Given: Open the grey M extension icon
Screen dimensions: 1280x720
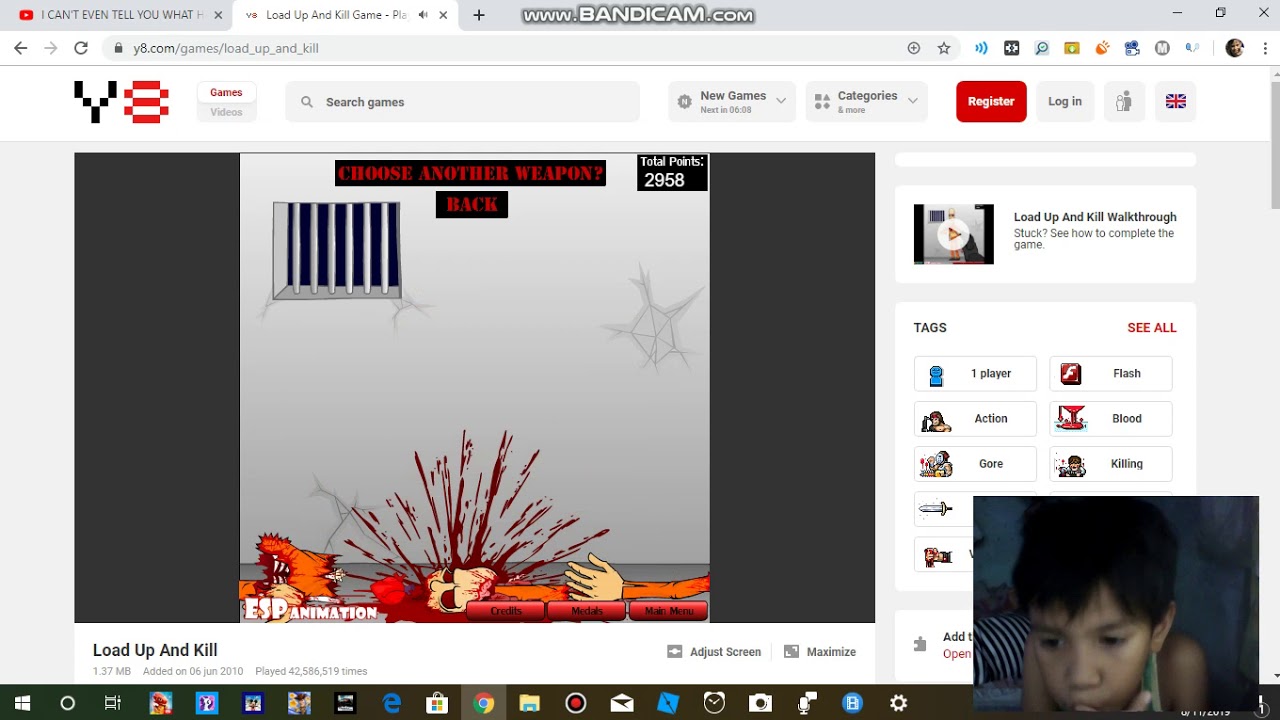Looking at the screenshot, I should [x=1162, y=48].
